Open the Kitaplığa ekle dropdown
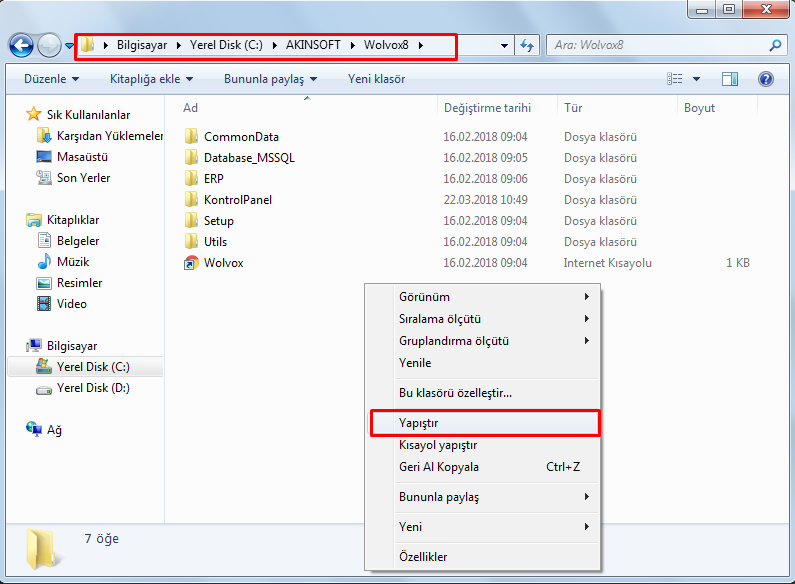Screen dimensions: 795x584 (151, 79)
